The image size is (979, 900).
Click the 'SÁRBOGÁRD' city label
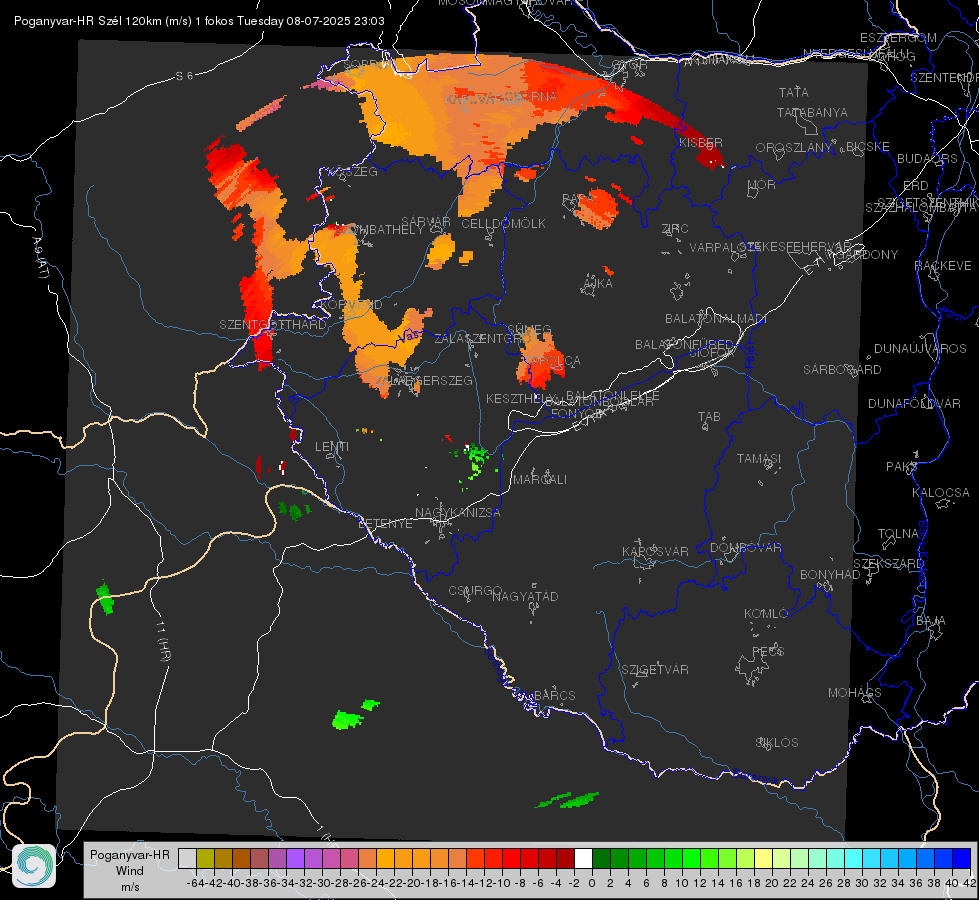click(x=842, y=370)
